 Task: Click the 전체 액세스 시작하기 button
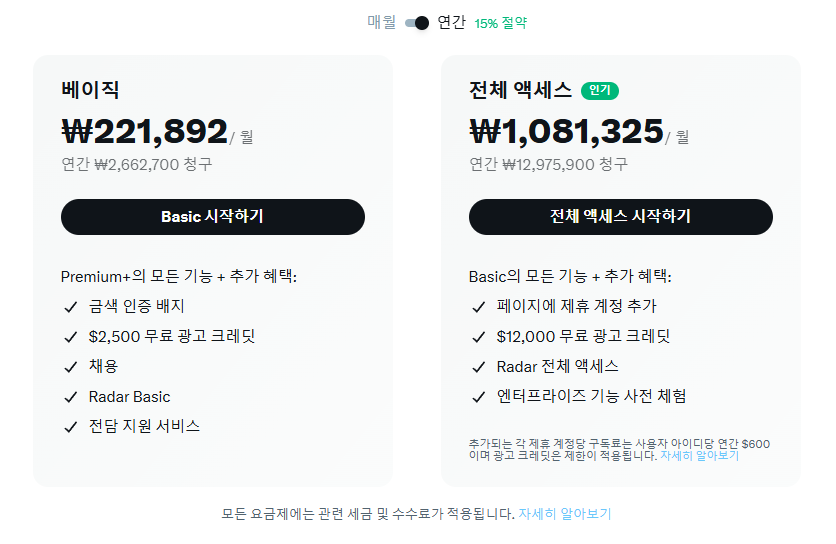coord(620,217)
